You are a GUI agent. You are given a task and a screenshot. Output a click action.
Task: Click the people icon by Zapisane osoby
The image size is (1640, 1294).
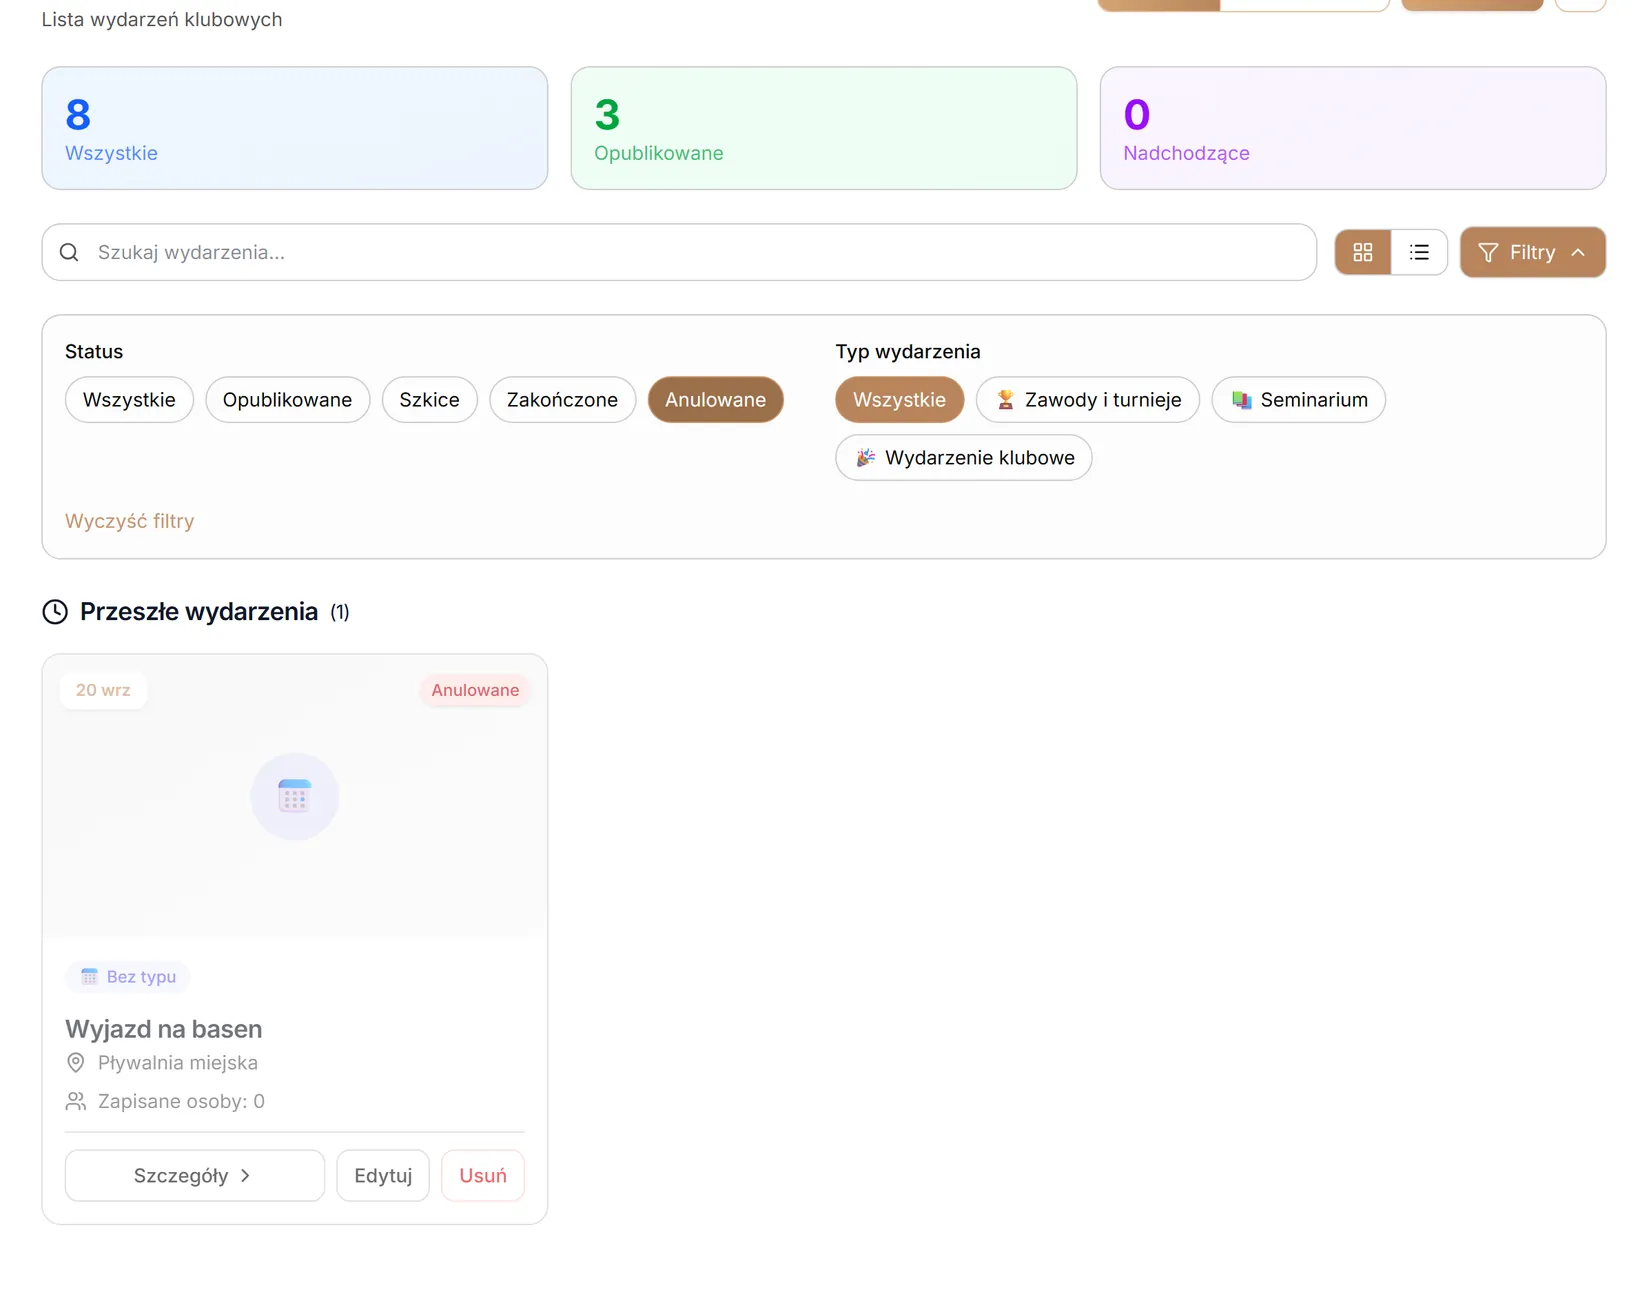(x=76, y=1101)
